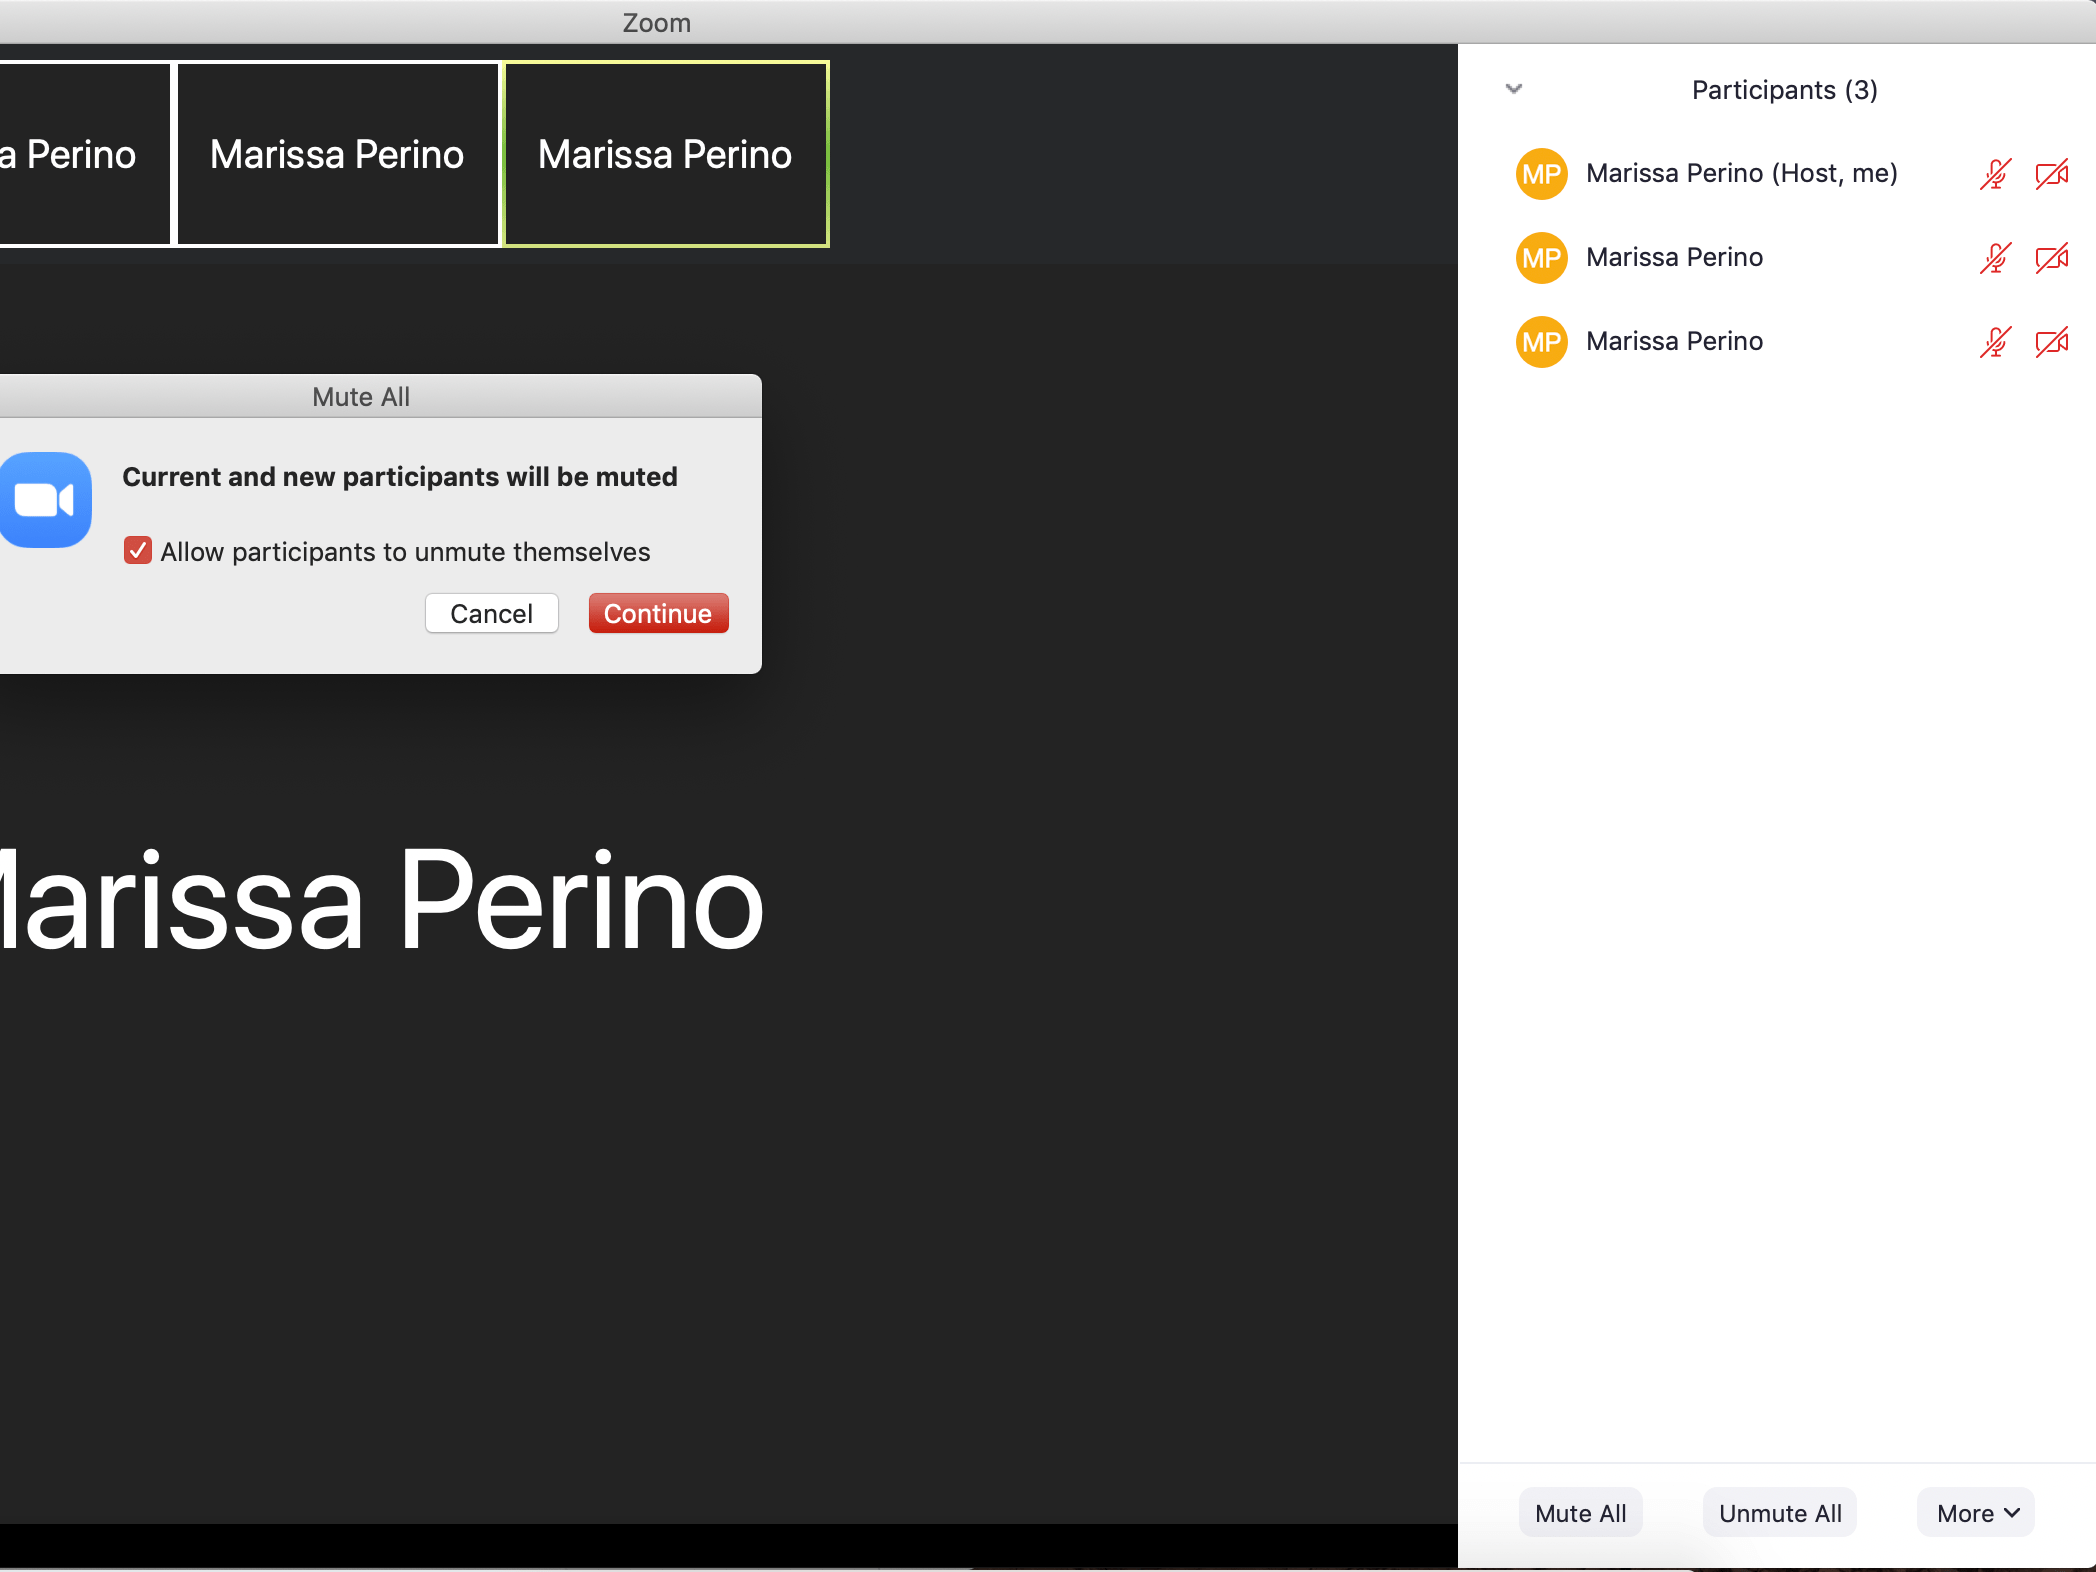This screenshot has height=1572, width=2096.
Task: Click third participant's muted microphone icon
Action: click(x=1995, y=342)
